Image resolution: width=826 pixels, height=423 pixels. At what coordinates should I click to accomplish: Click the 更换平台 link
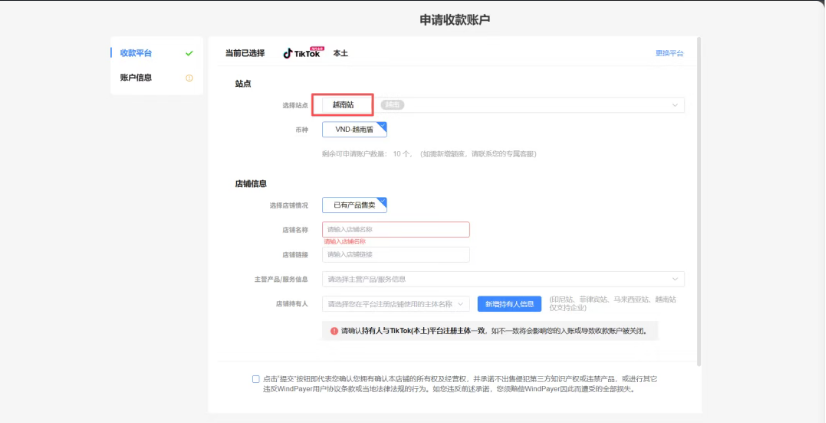click(x=670, y=53)
